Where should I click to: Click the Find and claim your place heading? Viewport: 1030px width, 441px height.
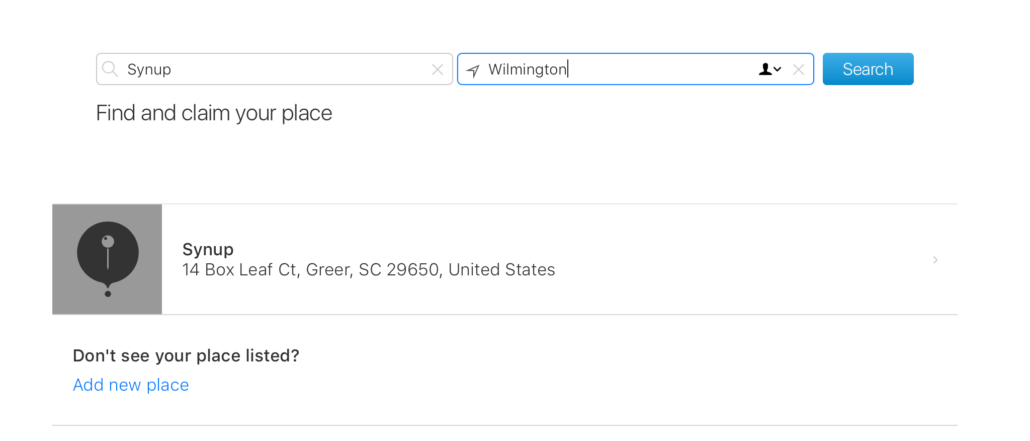pos(214,113)
